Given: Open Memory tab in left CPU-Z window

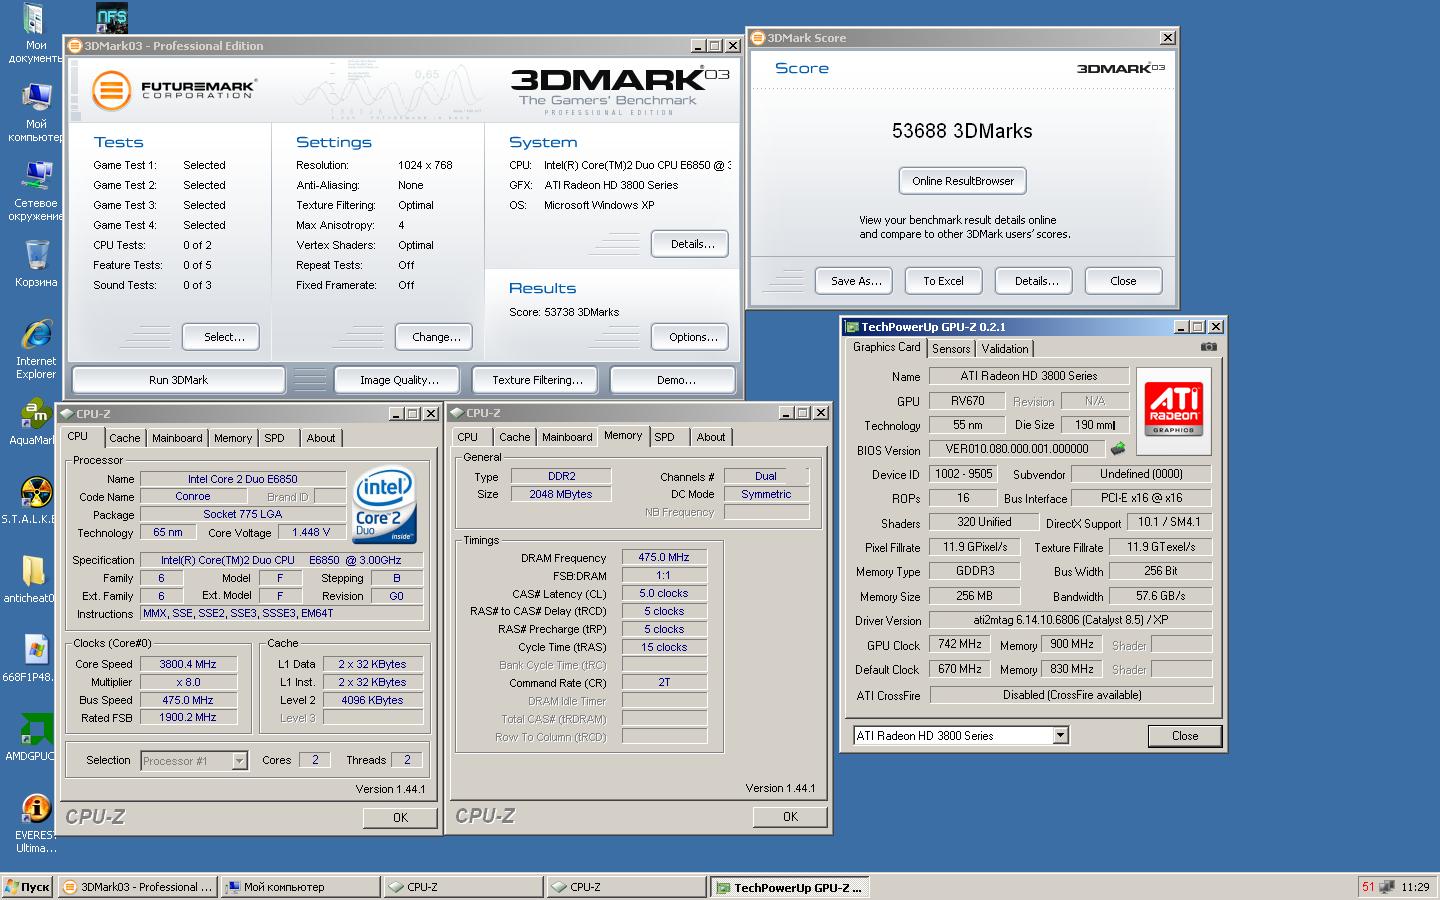Looking at the screenshot, I should [x=233, y=438].
